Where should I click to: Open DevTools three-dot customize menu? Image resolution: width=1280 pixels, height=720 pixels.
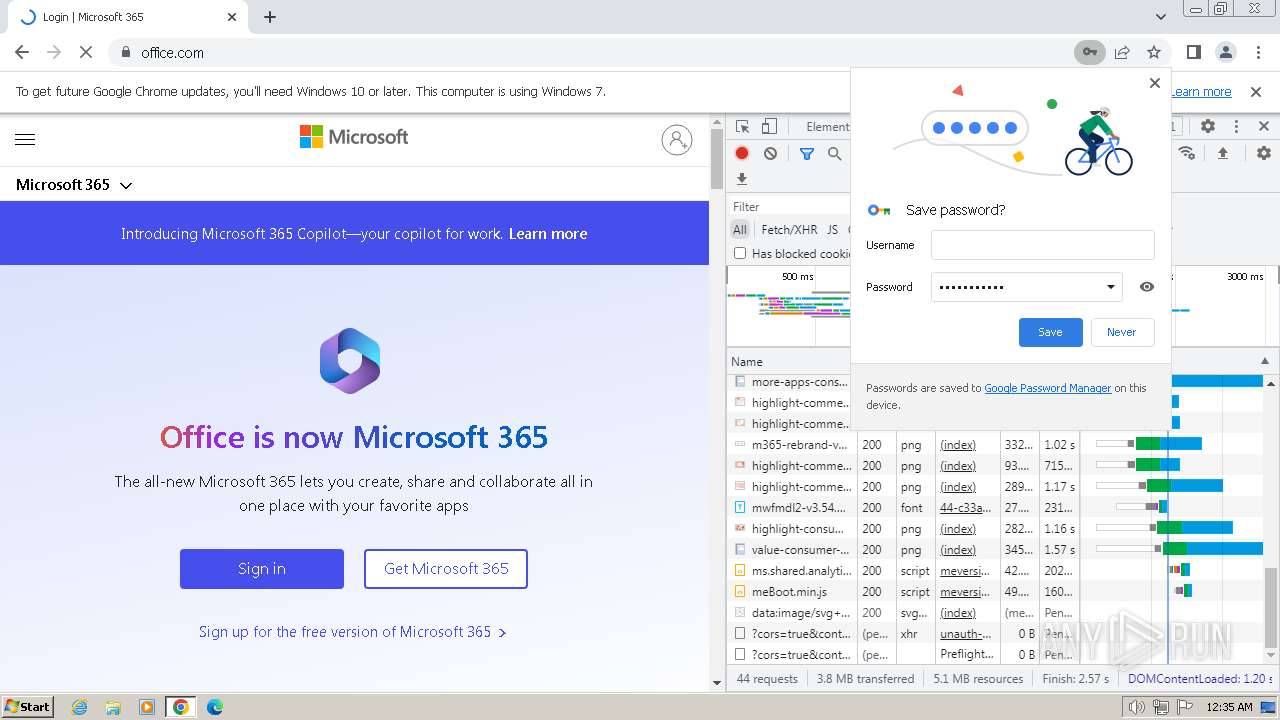[x=1236, y=126]
